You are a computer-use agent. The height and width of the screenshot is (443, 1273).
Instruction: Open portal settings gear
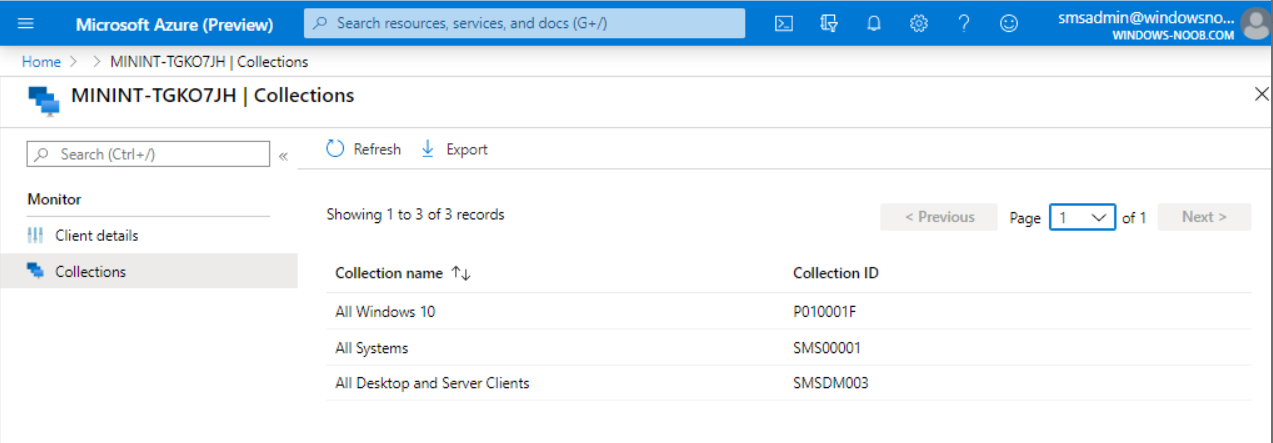[919, 23]
